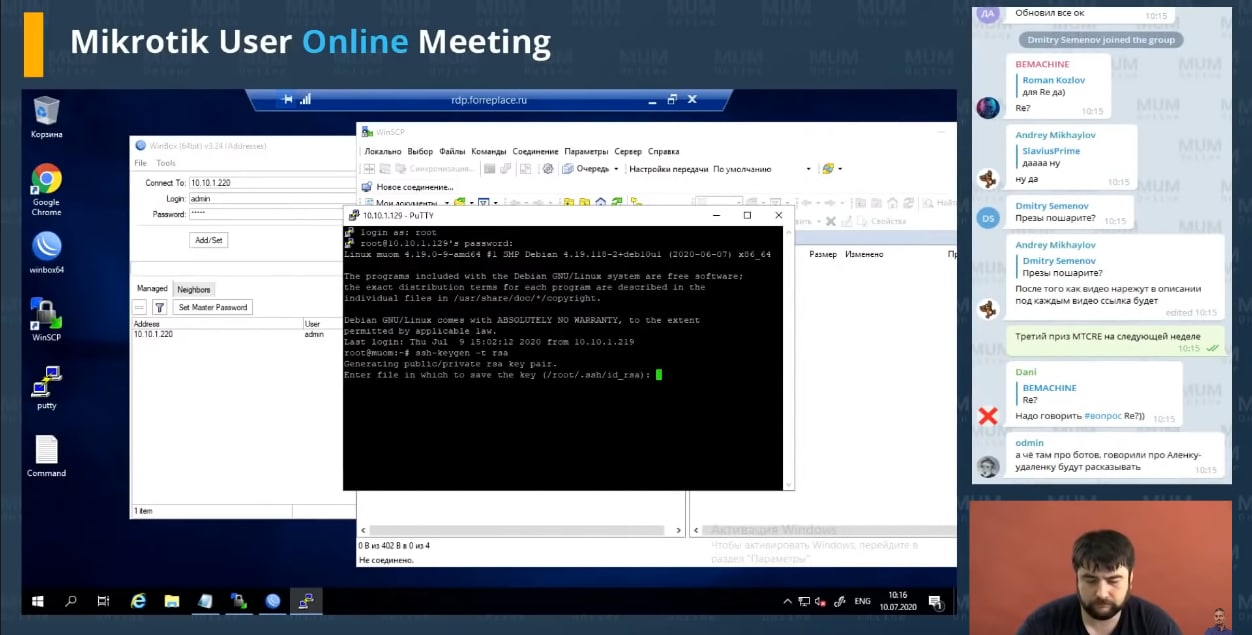Switch to the WinBox Managed tab
The height and width of the screenshot is (635, 1252).
(152, 289)
